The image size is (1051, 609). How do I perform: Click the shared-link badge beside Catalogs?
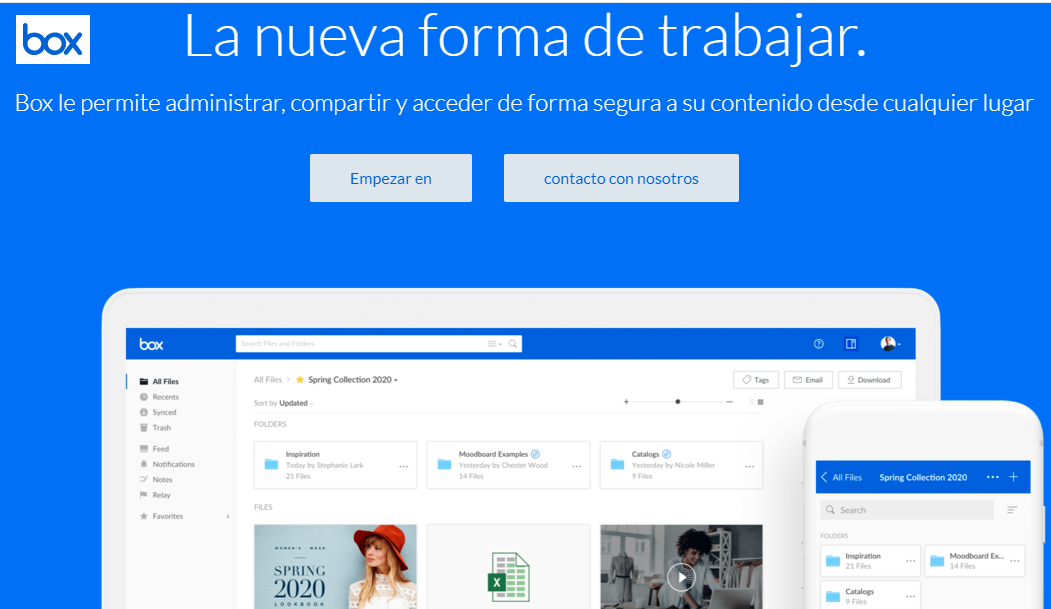pos(666,454)
